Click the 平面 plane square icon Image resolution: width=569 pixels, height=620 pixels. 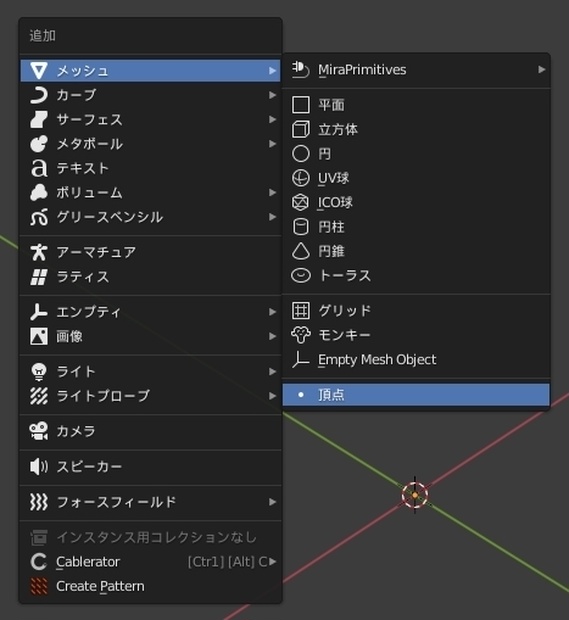(x=301, y=105)
